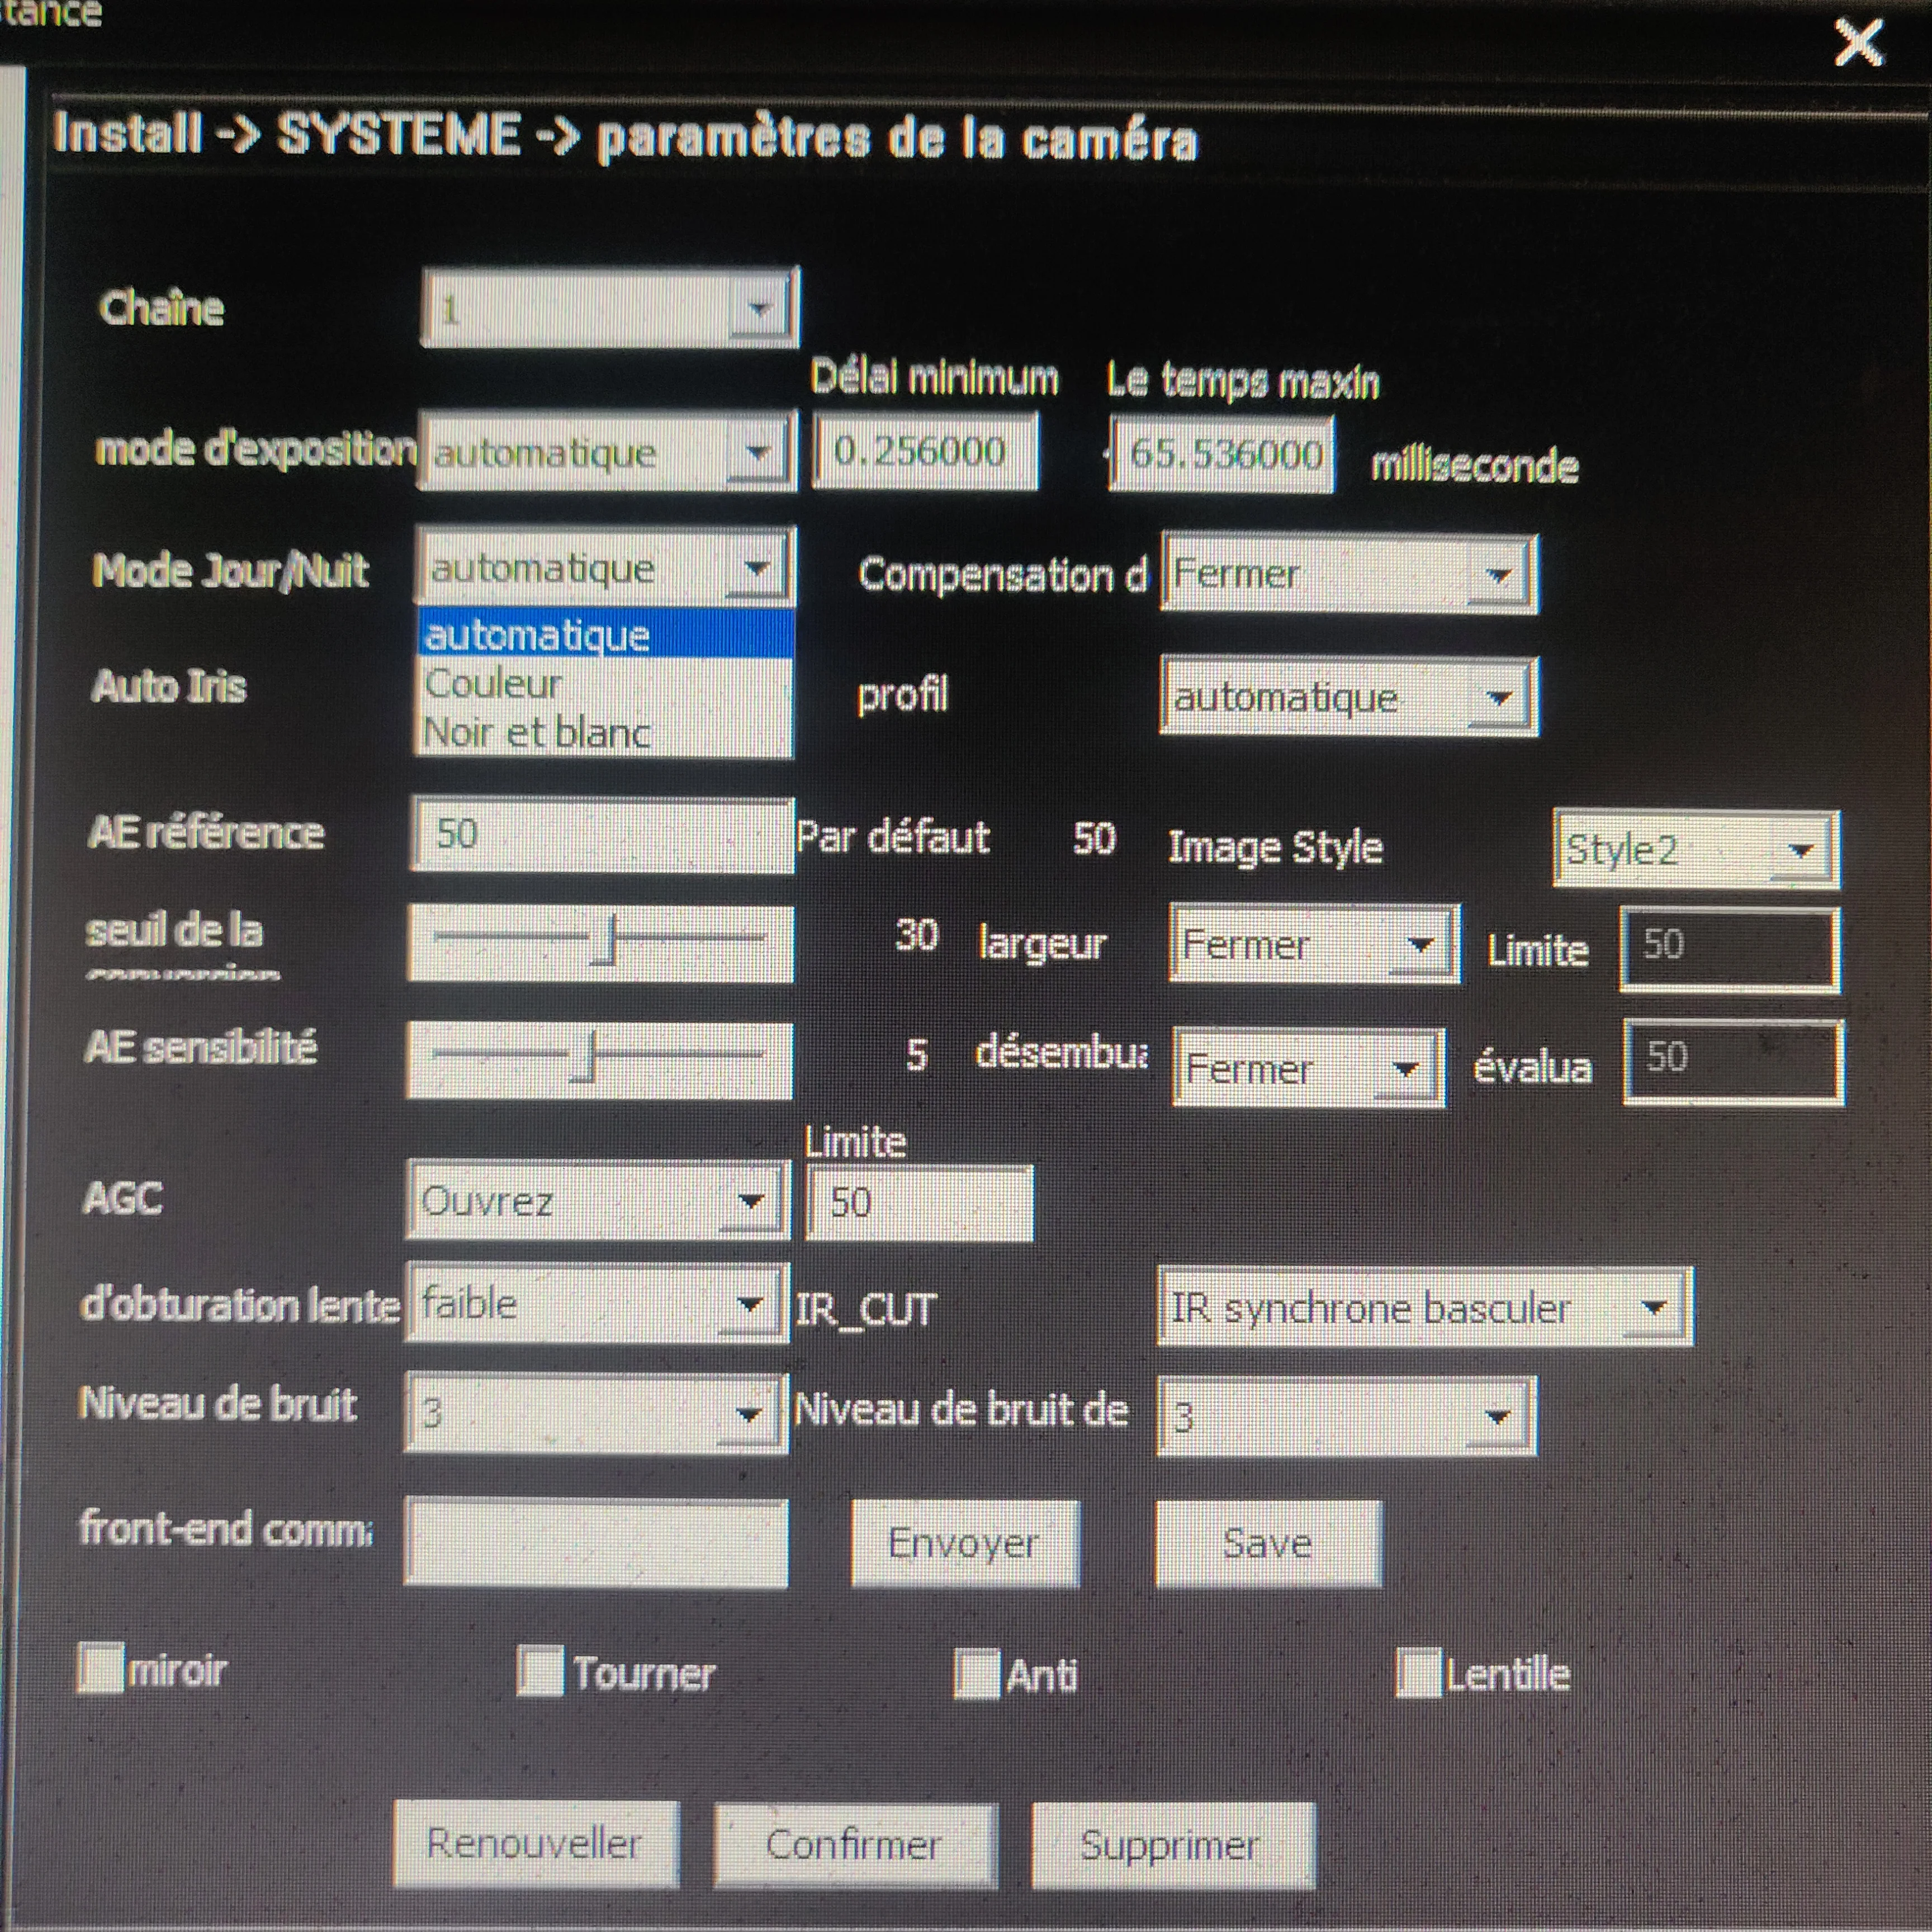Click the AE référence input field
The height and width of the screenshot is (1932, 1932).
[601, 835]
